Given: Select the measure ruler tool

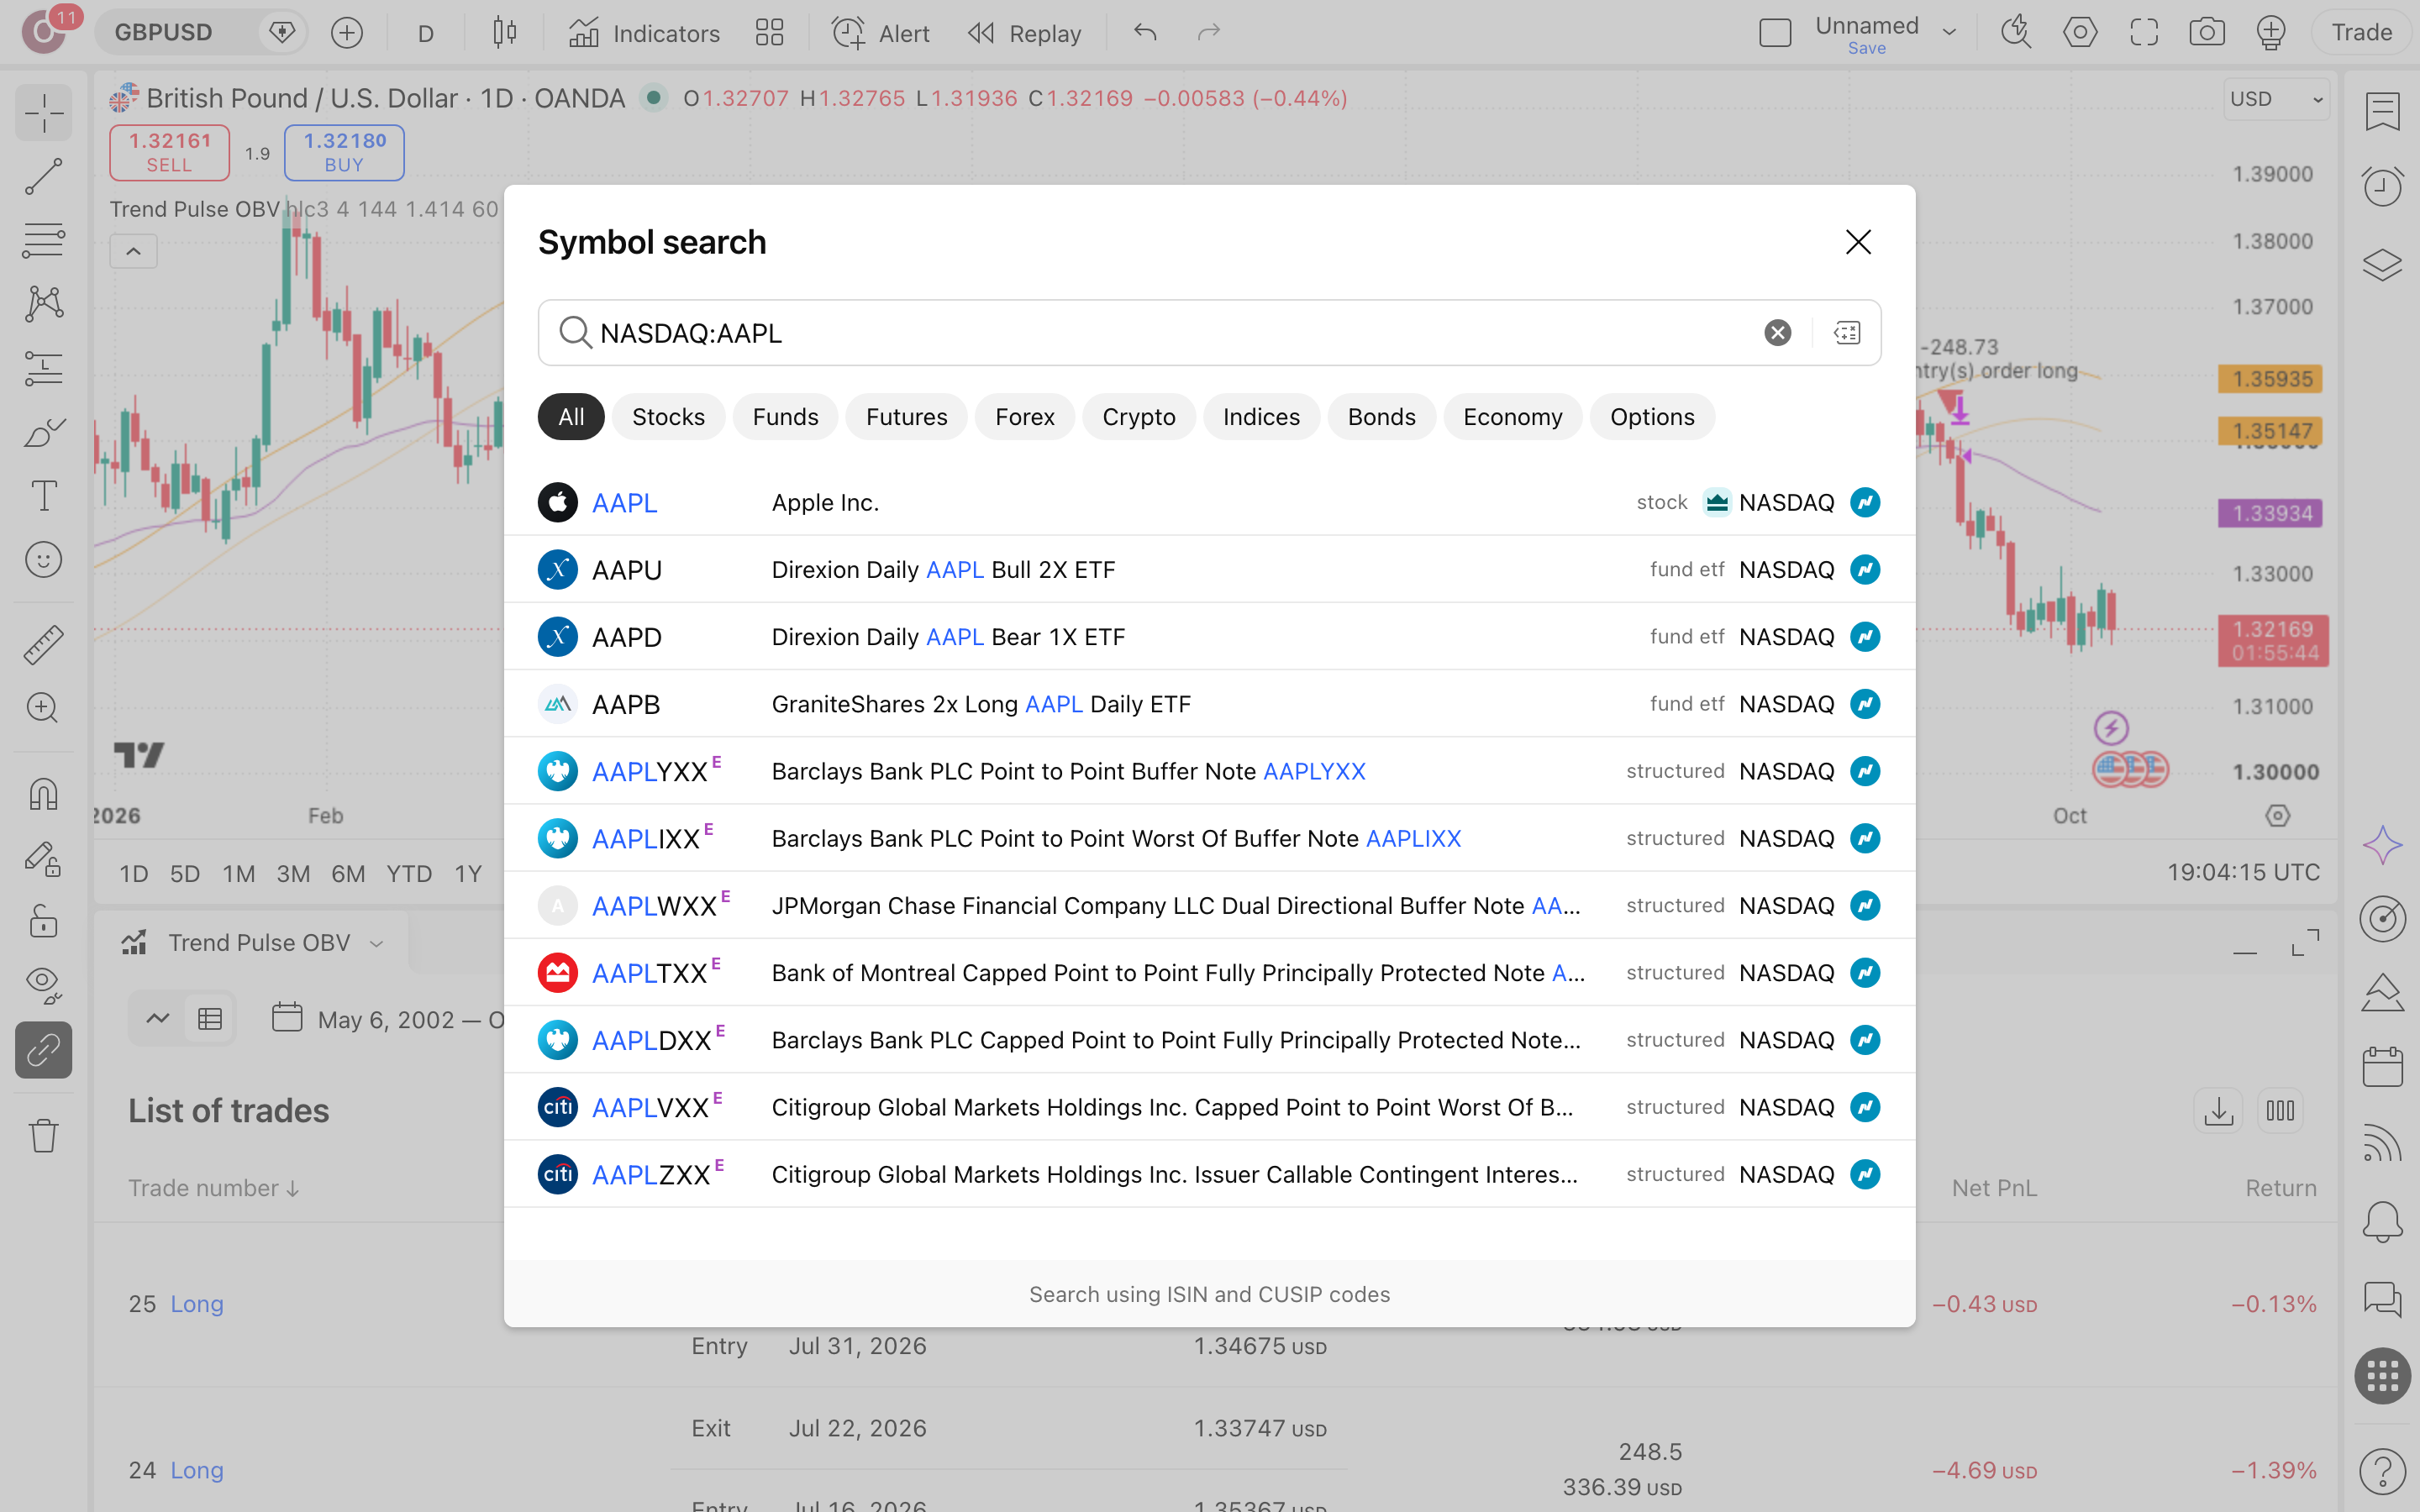Looking at the screenshot, I should pos(43,645).
